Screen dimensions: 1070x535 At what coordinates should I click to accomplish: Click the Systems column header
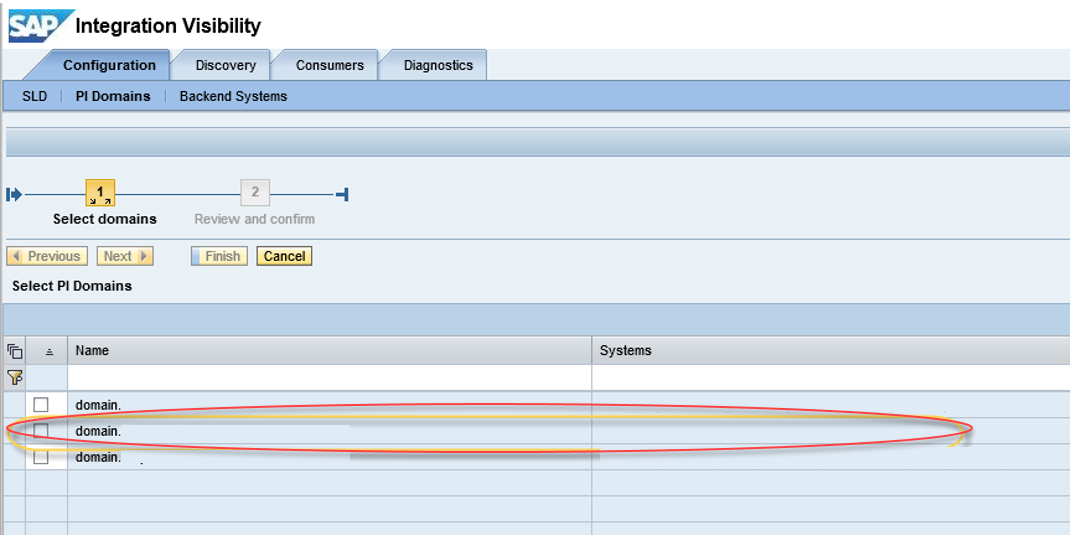tap(831, 351)
